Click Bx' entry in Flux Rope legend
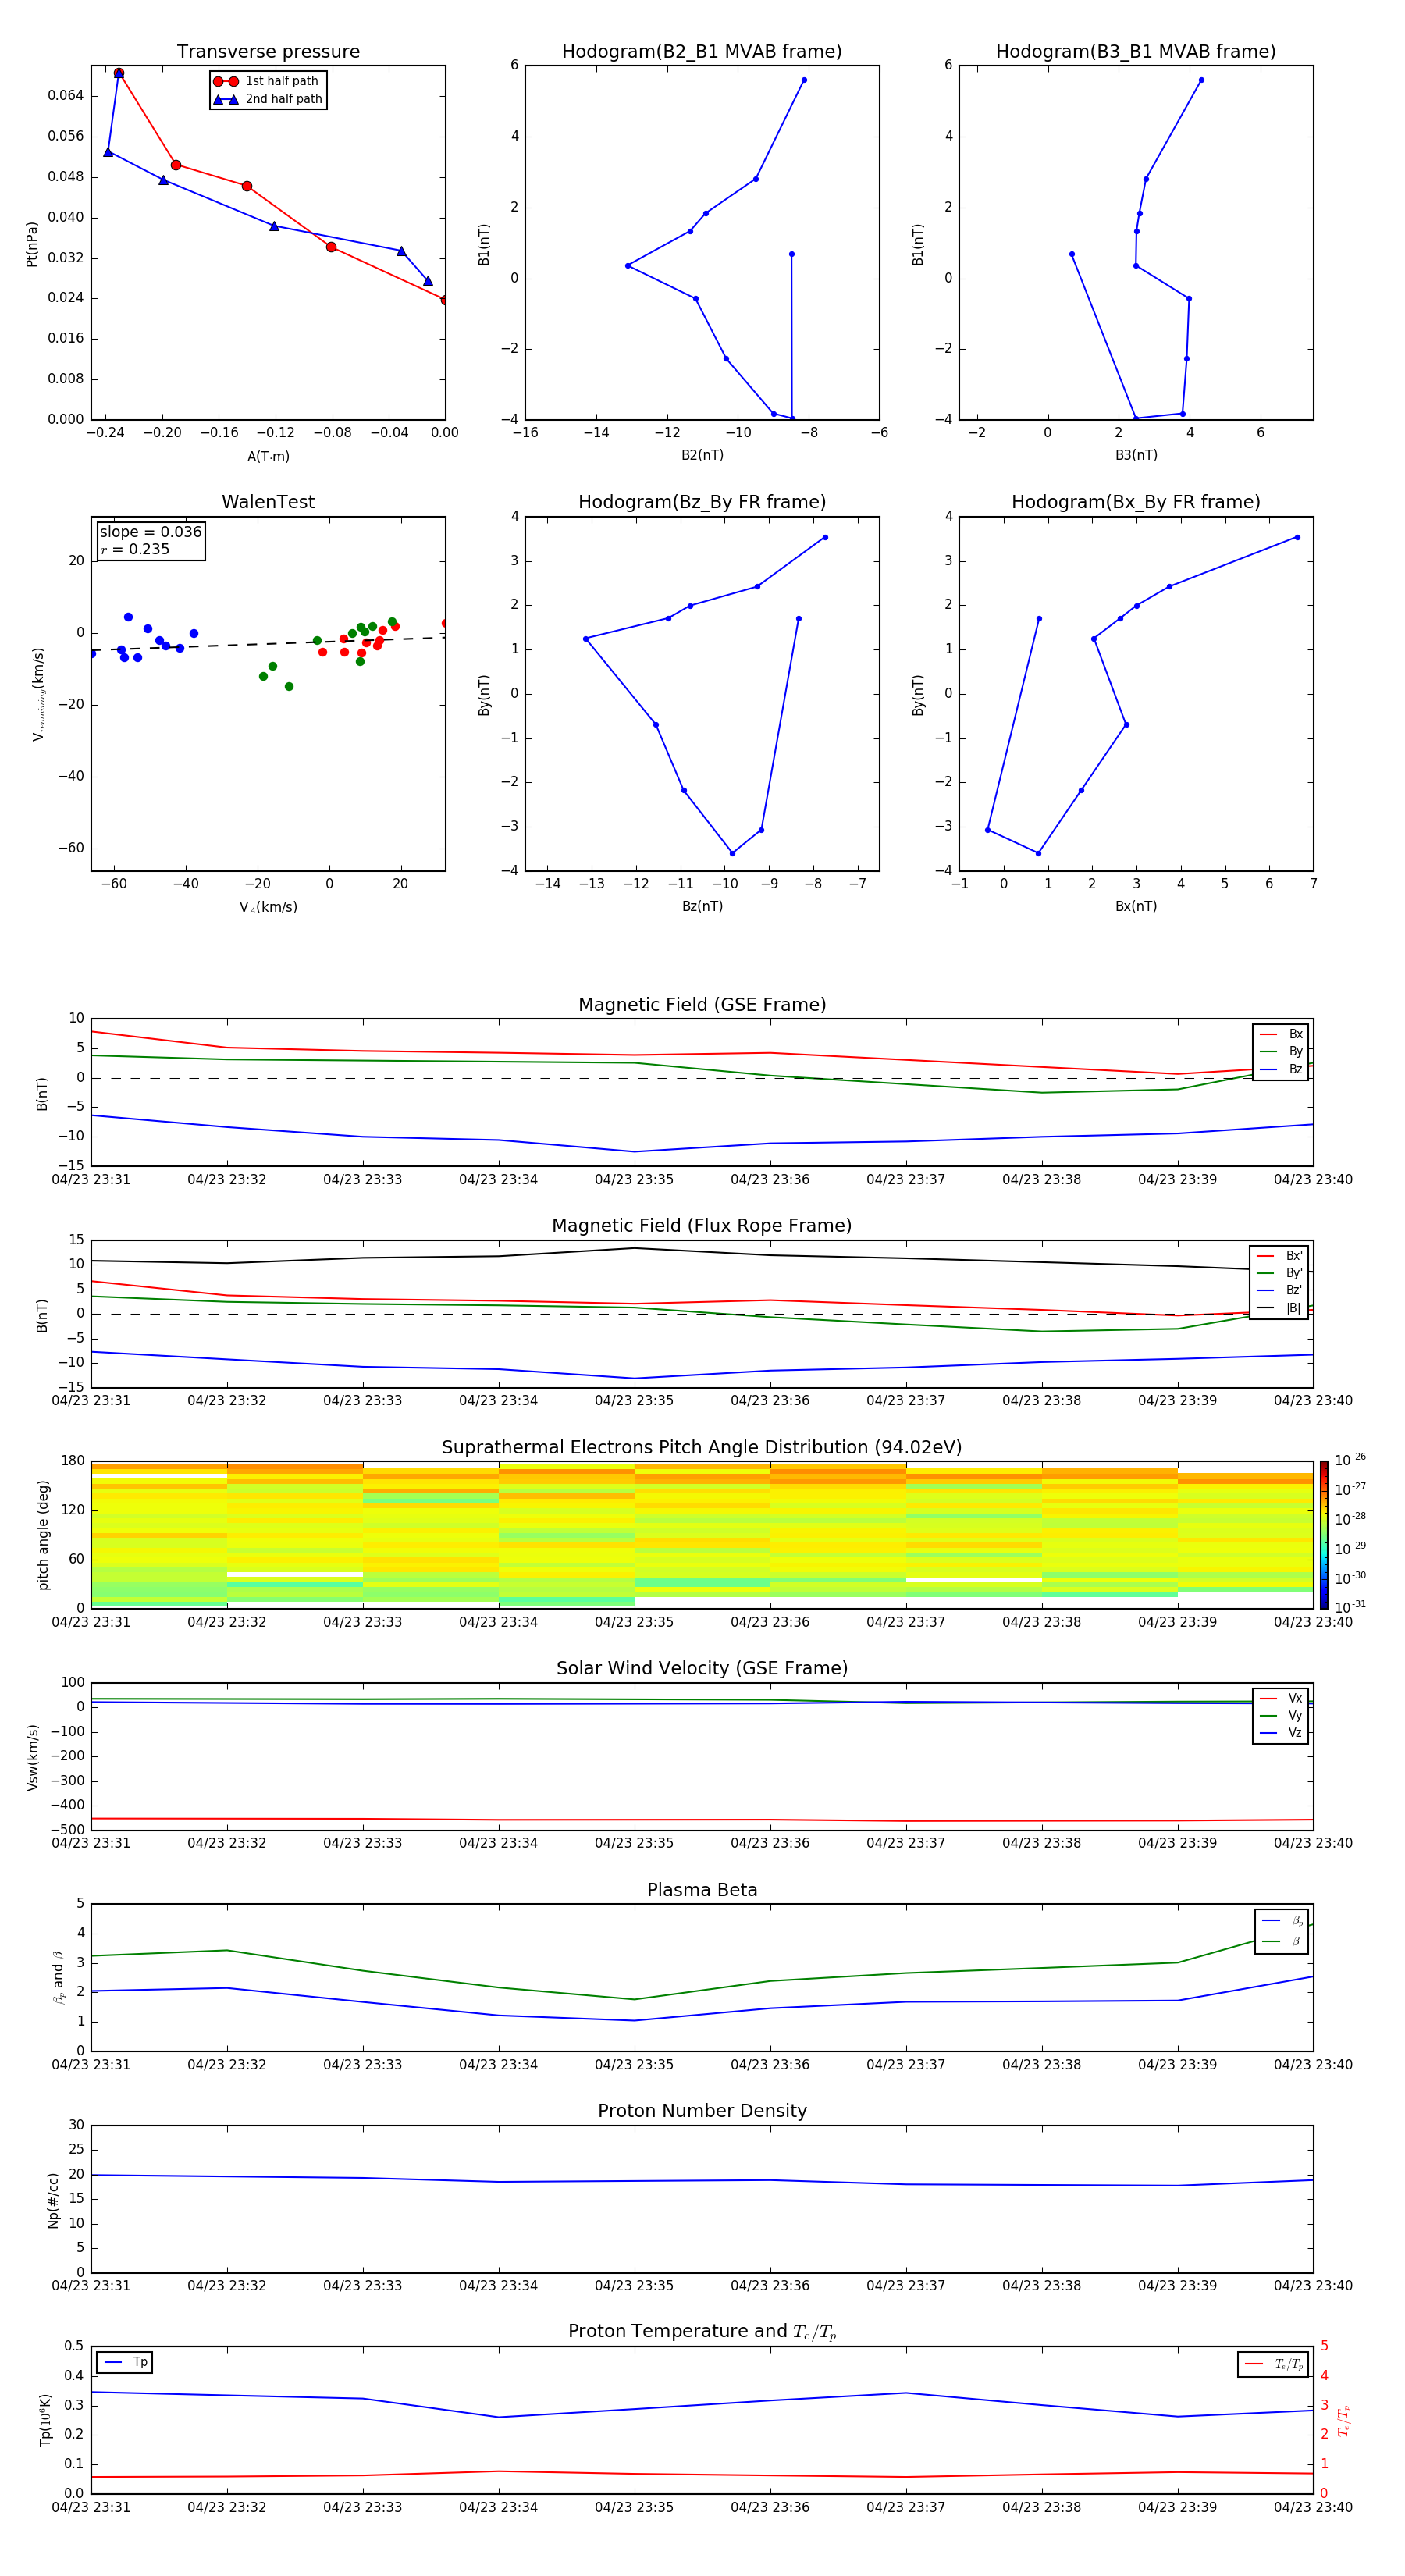The width and height of the screenshot is (1405, 2576). pyautogui.click(x=1279, y=1256)
